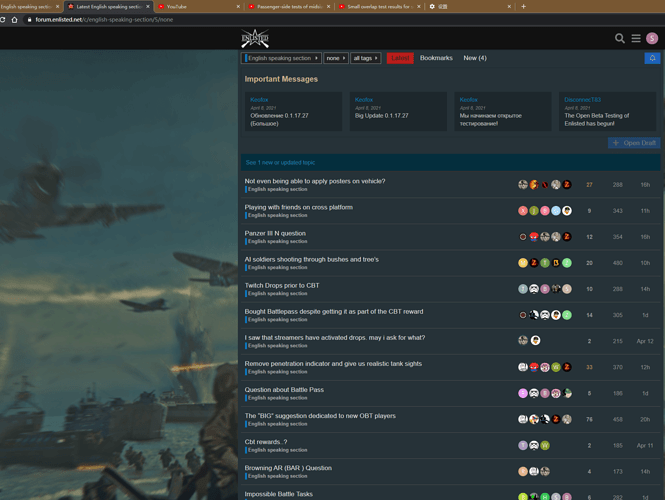This screenshot has height=500, width=665.
Task: Click first poster avatar on Cbt rewards topic
Action: point(523,445)
